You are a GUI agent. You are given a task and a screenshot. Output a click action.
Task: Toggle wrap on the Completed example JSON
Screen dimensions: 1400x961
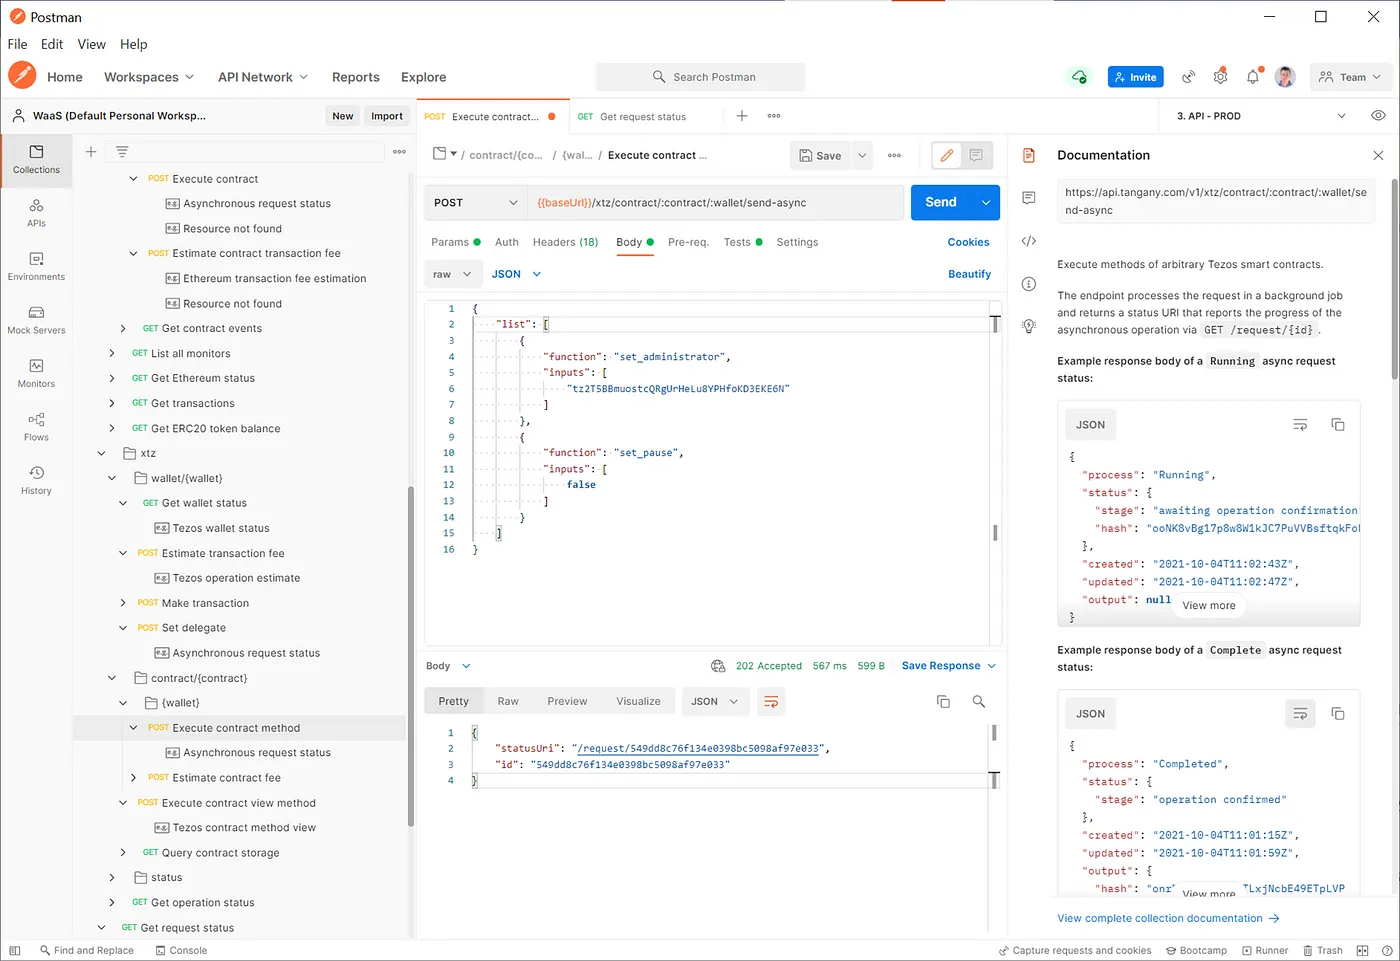(x=1300, y=714)
